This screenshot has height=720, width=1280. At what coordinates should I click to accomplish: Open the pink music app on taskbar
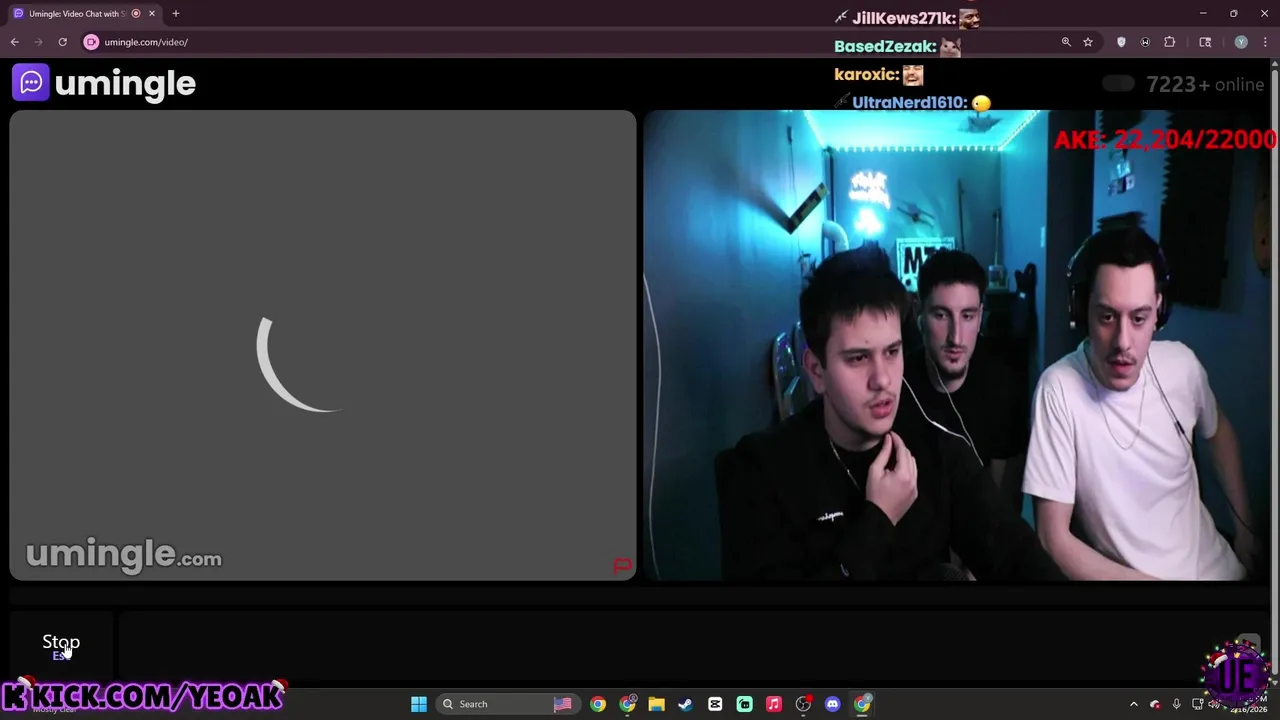774,704
